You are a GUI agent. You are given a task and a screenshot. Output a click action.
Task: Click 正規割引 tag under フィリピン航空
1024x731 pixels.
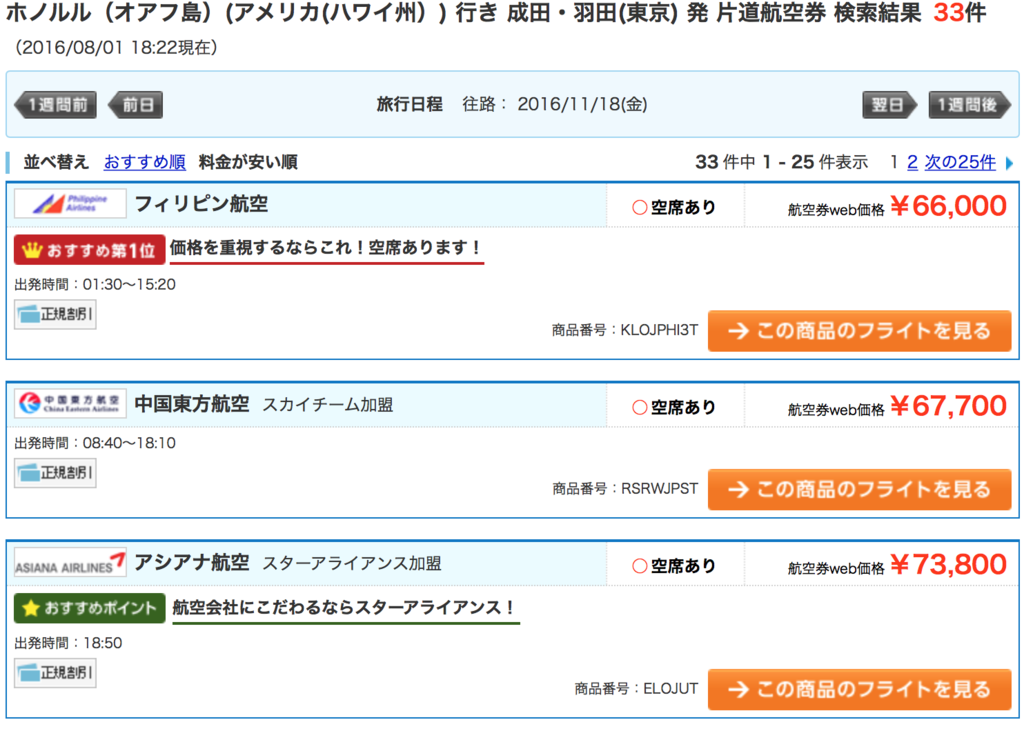tap(56, 314)
